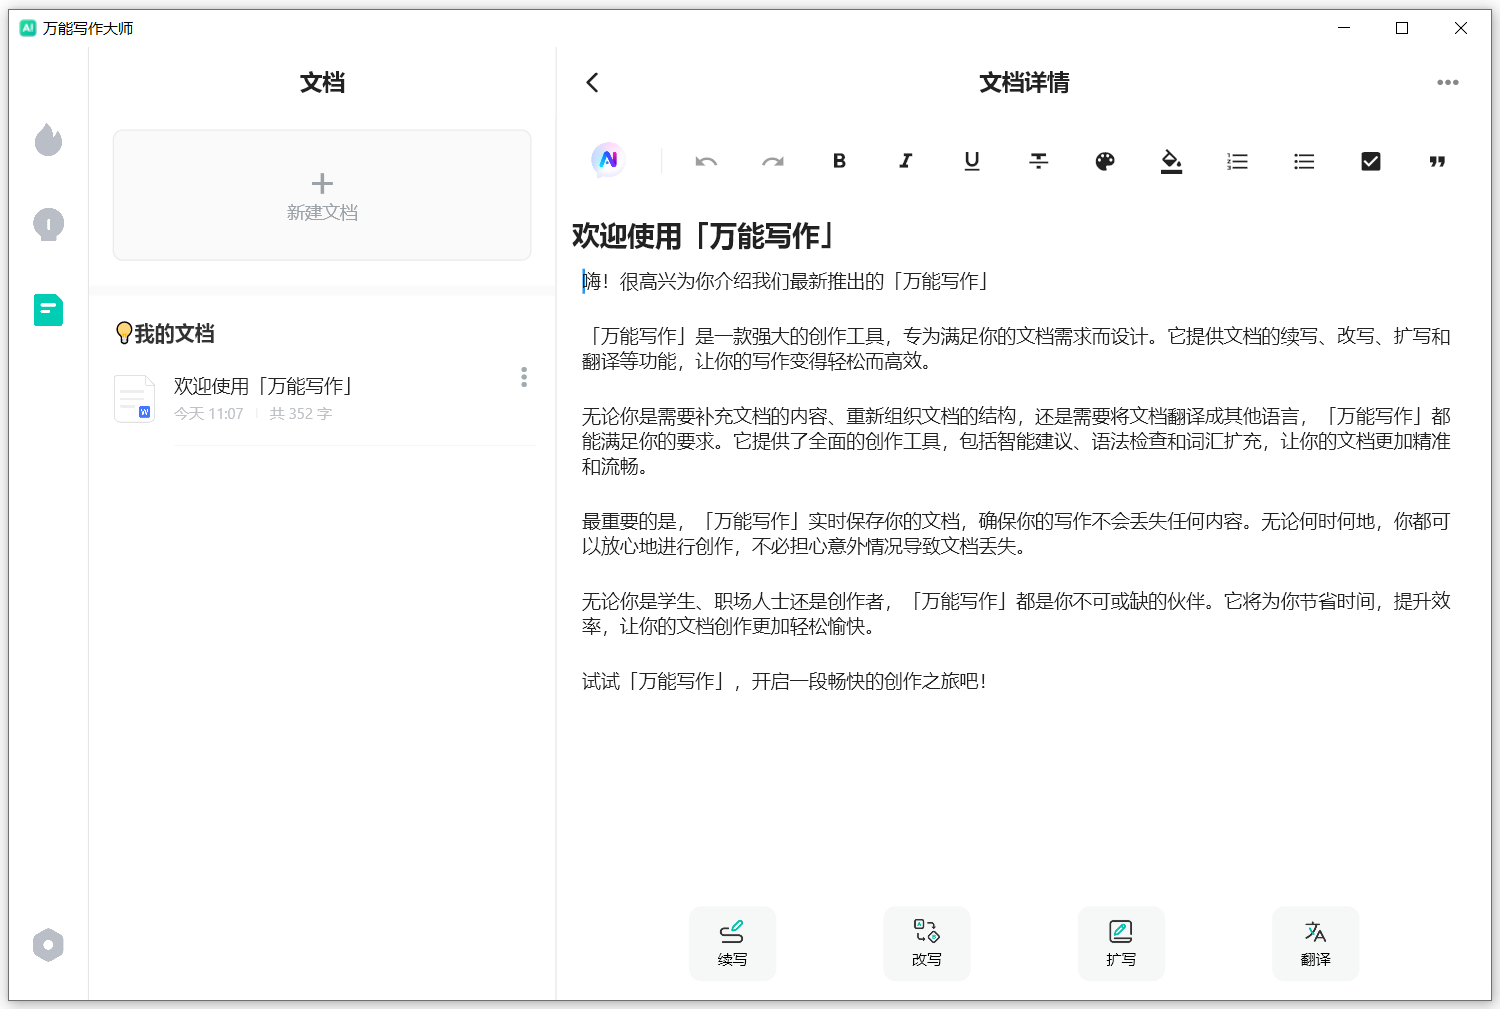This screenshot has width=1500, height=1009.
Task: Select the green documents sidebar icon
Action: tap(48, 310)
